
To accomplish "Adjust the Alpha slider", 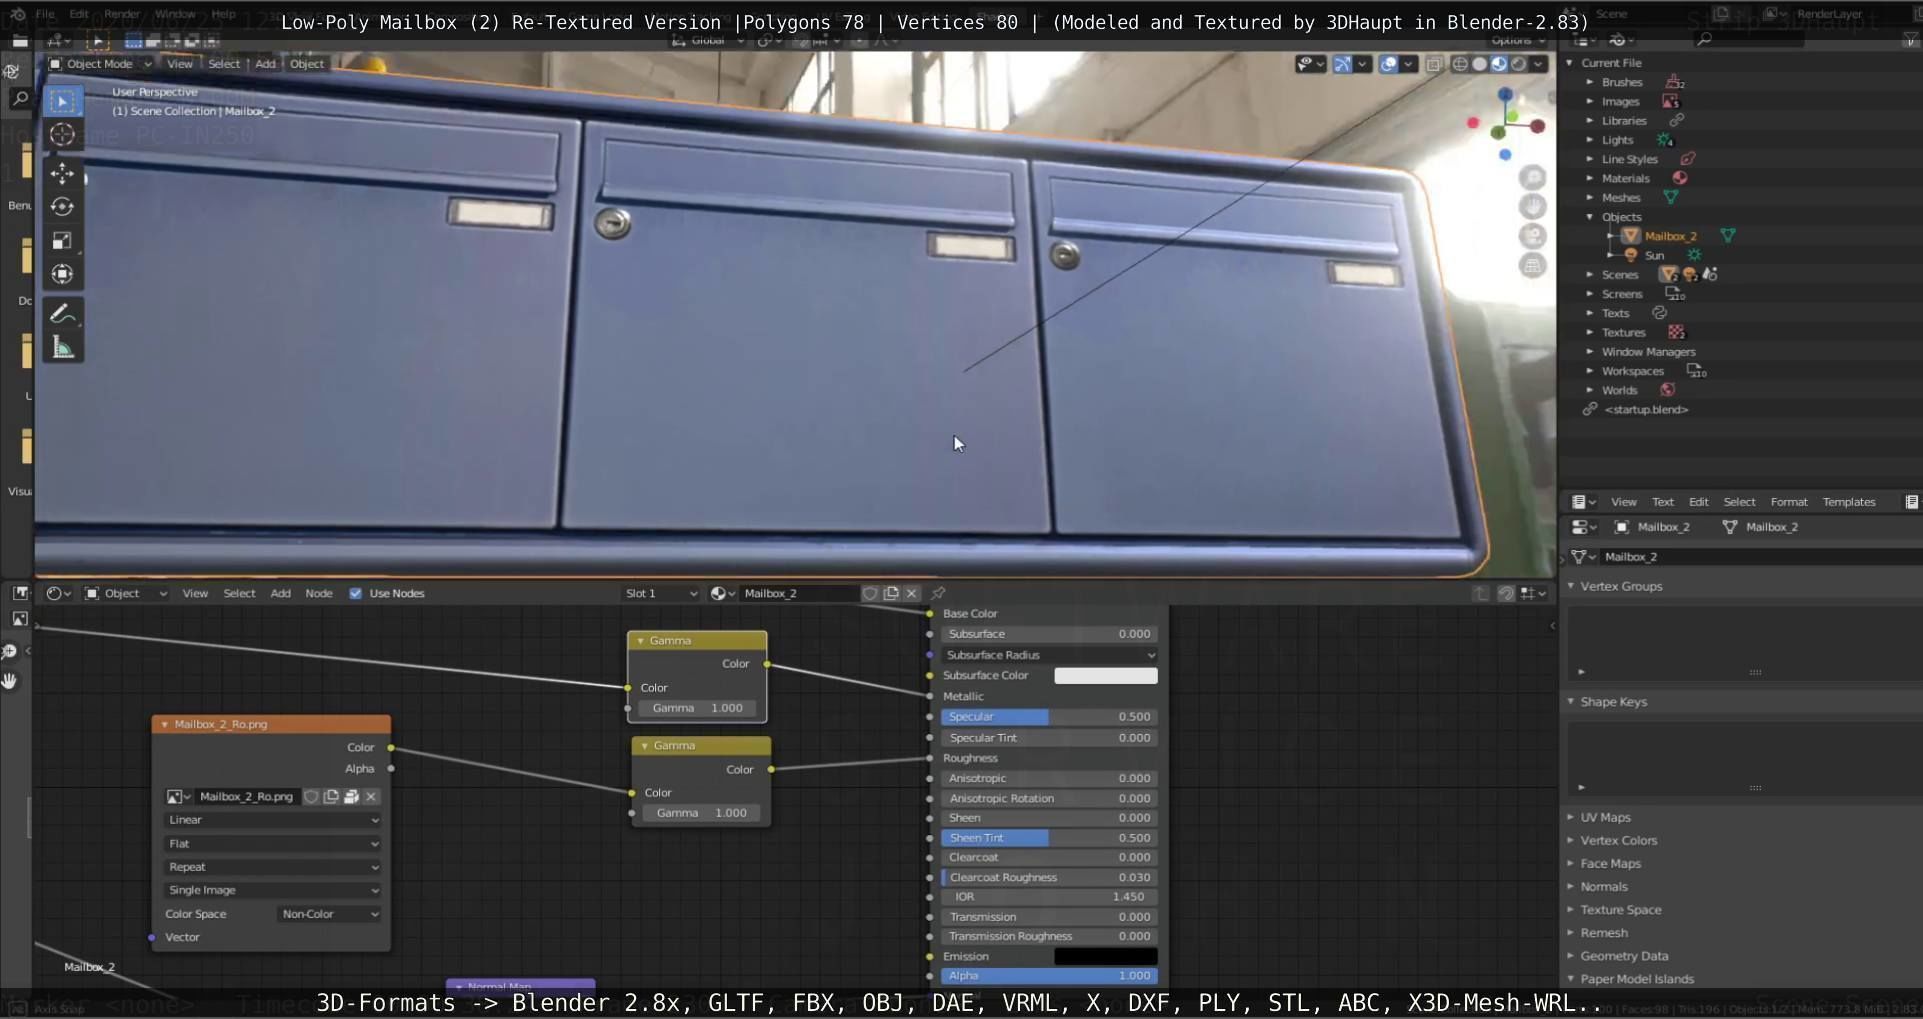I will [1049, 976].
